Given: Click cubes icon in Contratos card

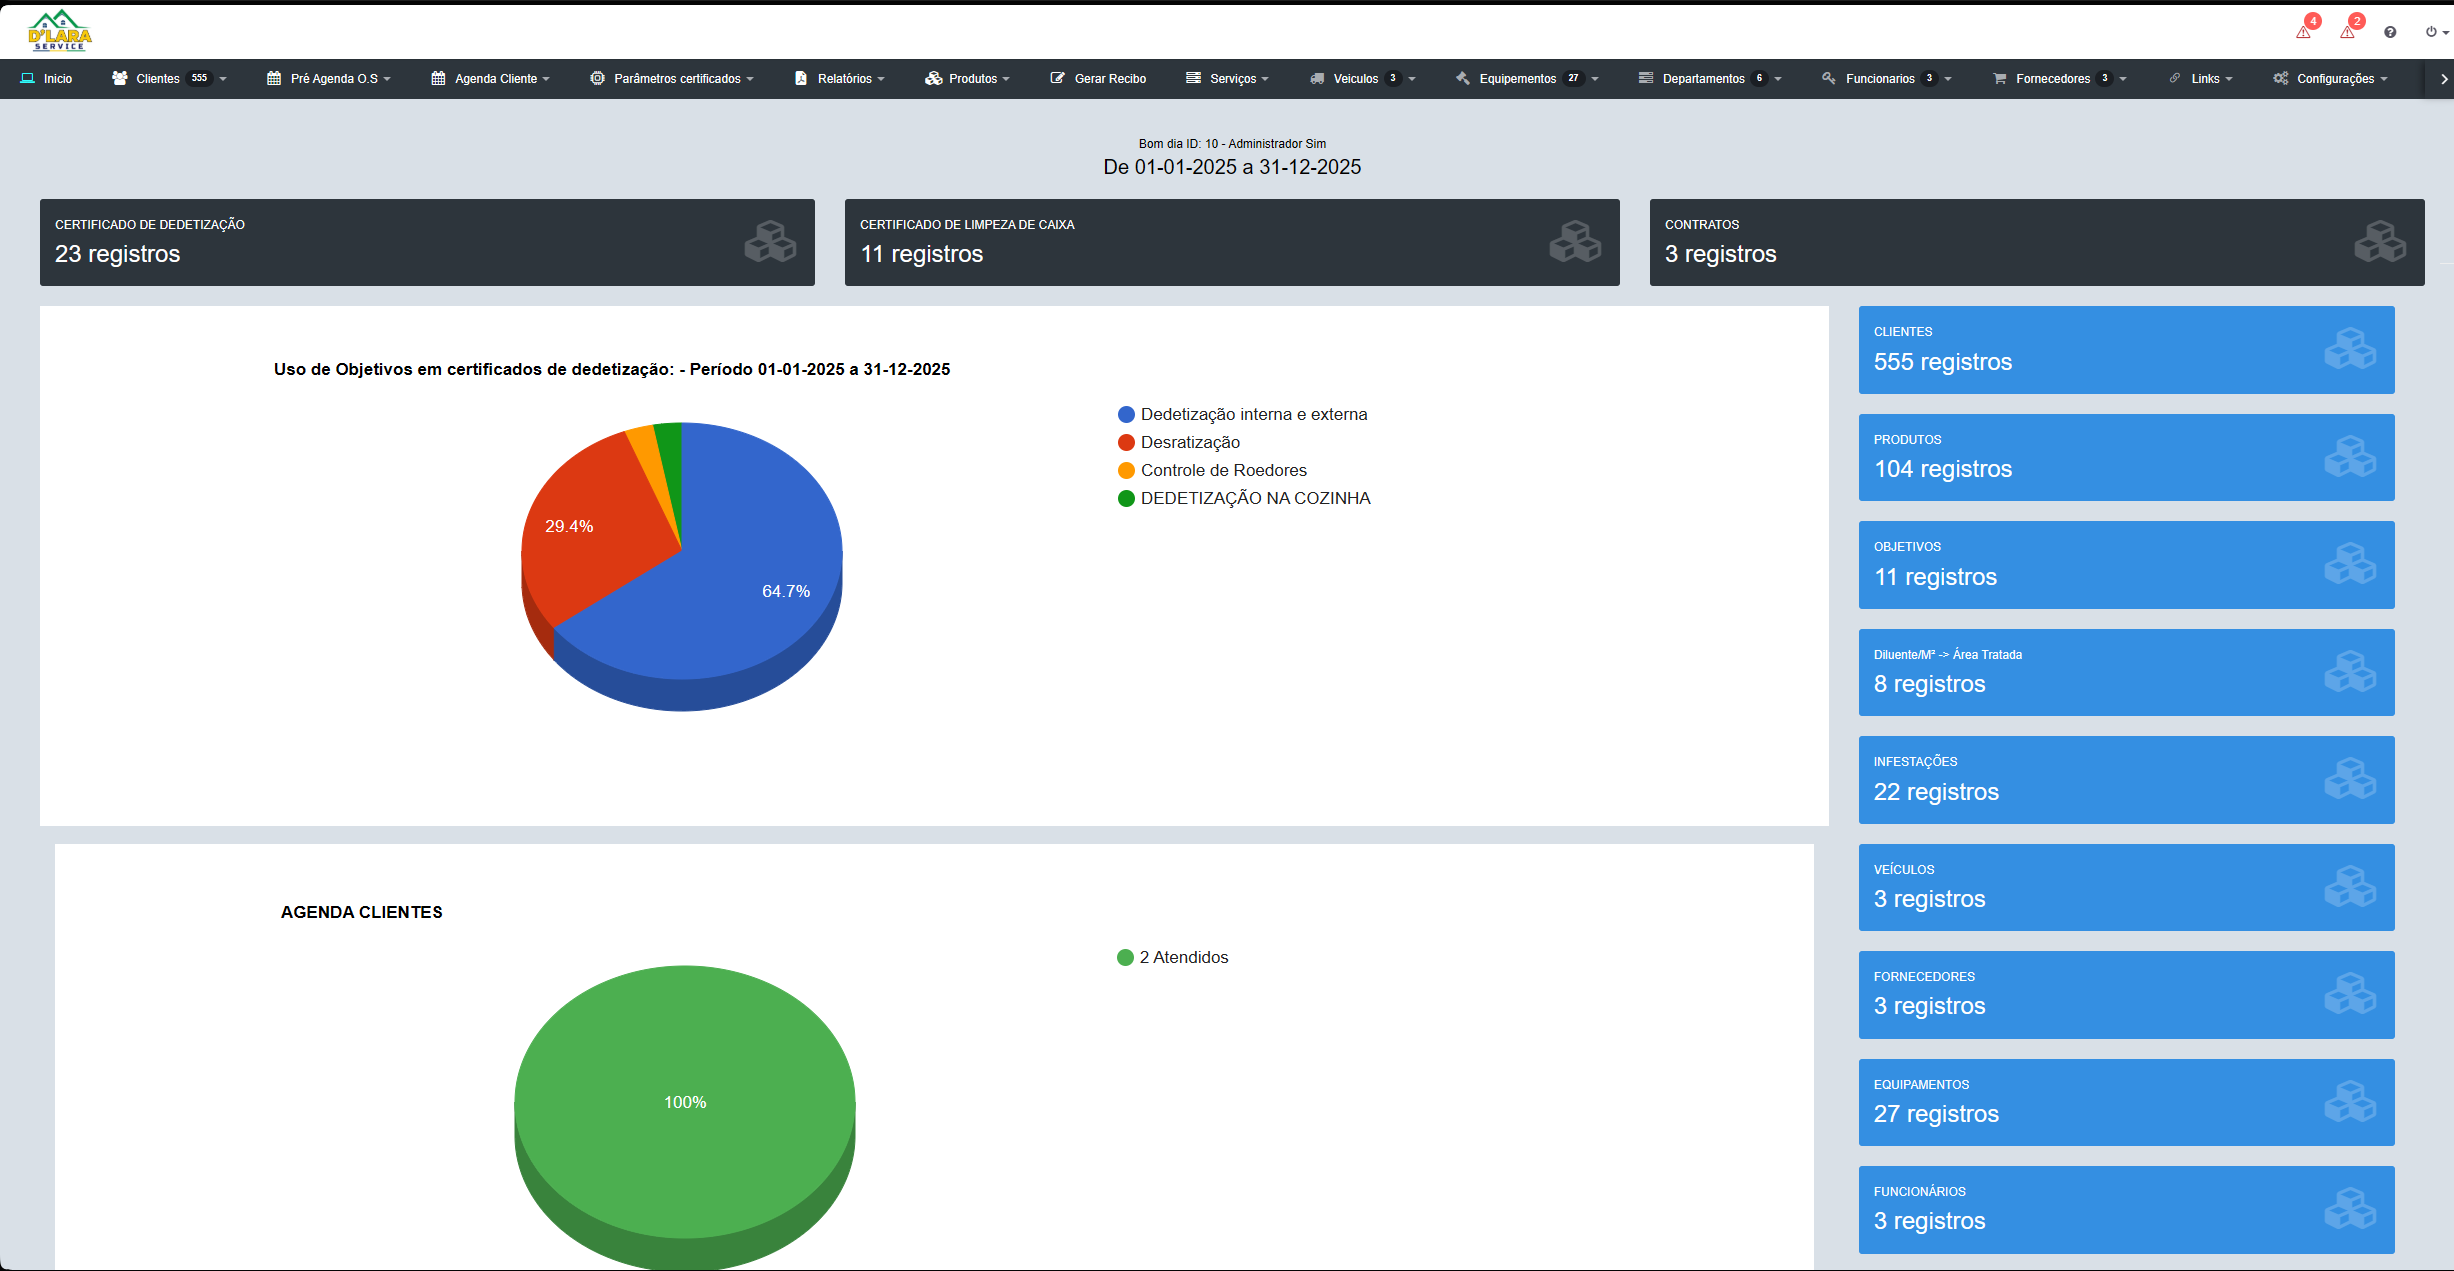Looking at the screenshot, I should click(x=2379, y=242).
